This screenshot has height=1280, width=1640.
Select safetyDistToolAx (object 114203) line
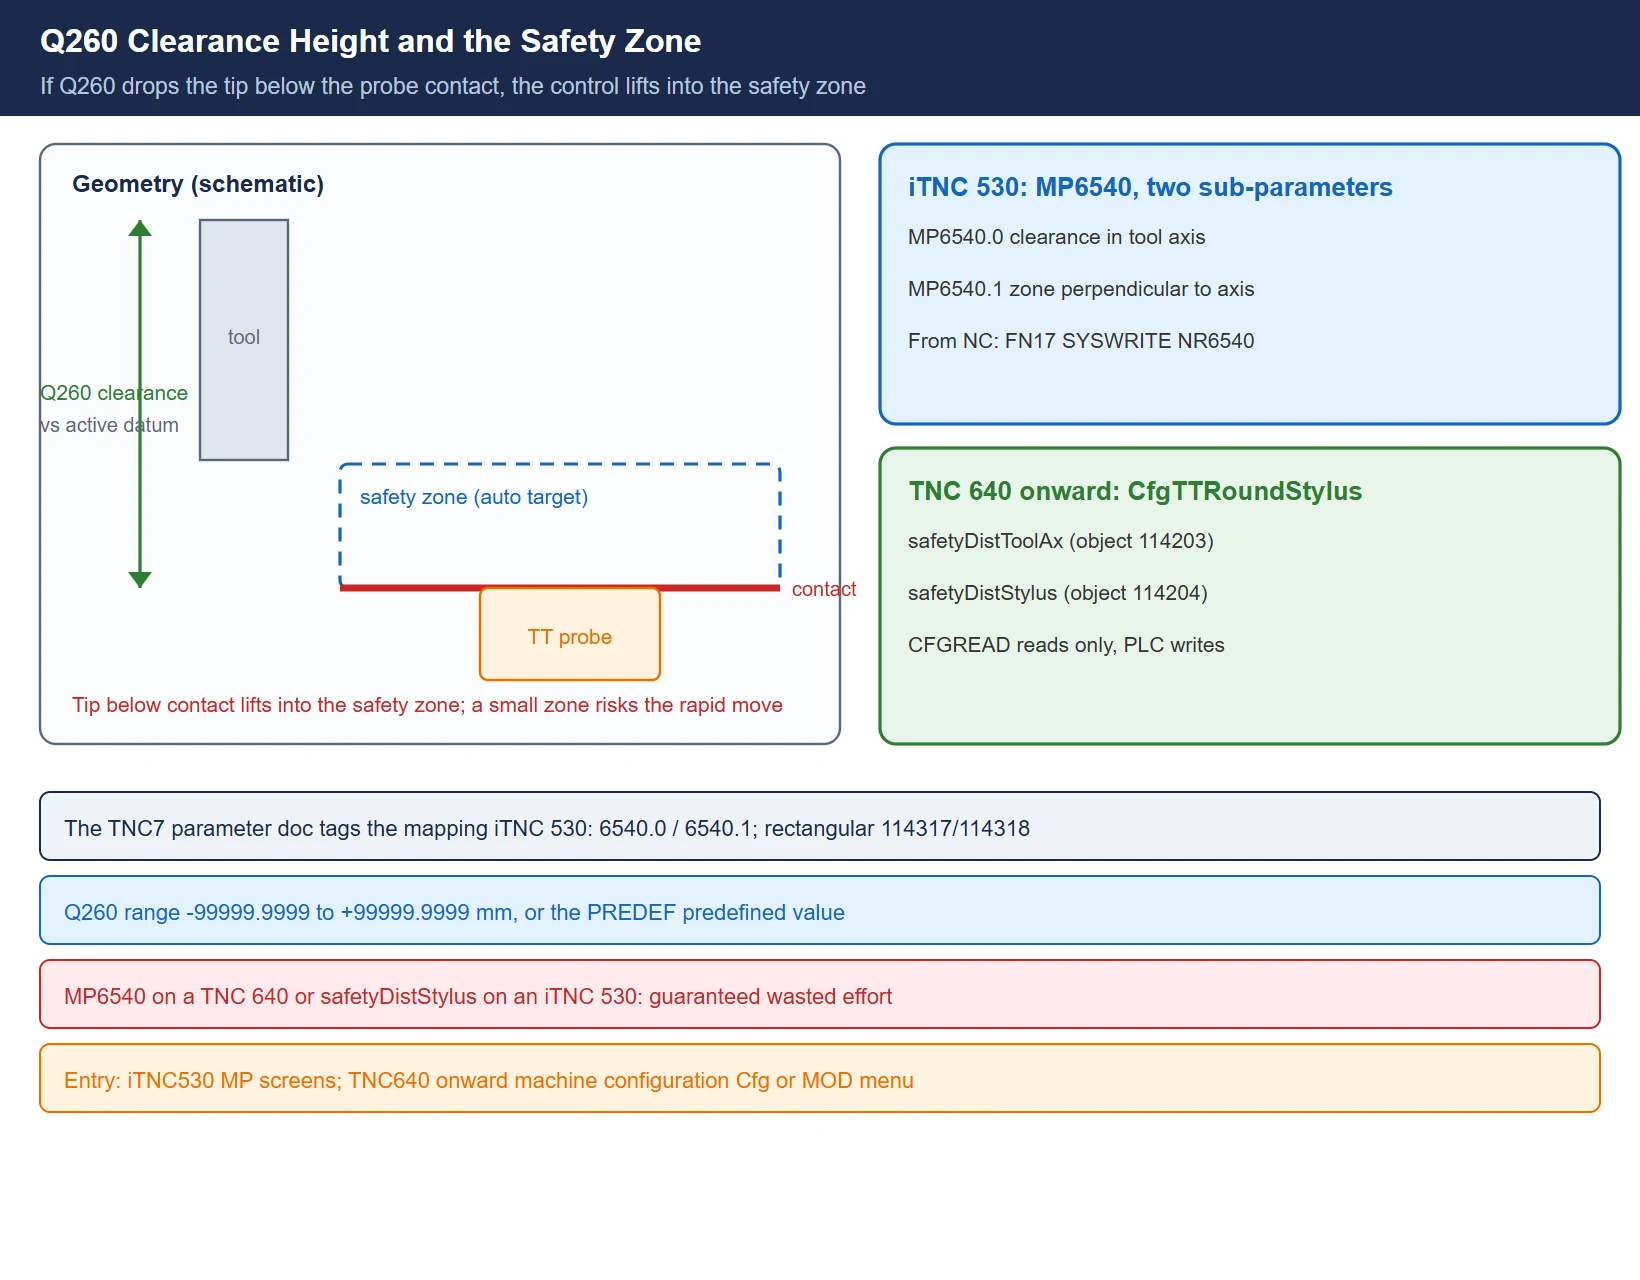point(1060,541)
